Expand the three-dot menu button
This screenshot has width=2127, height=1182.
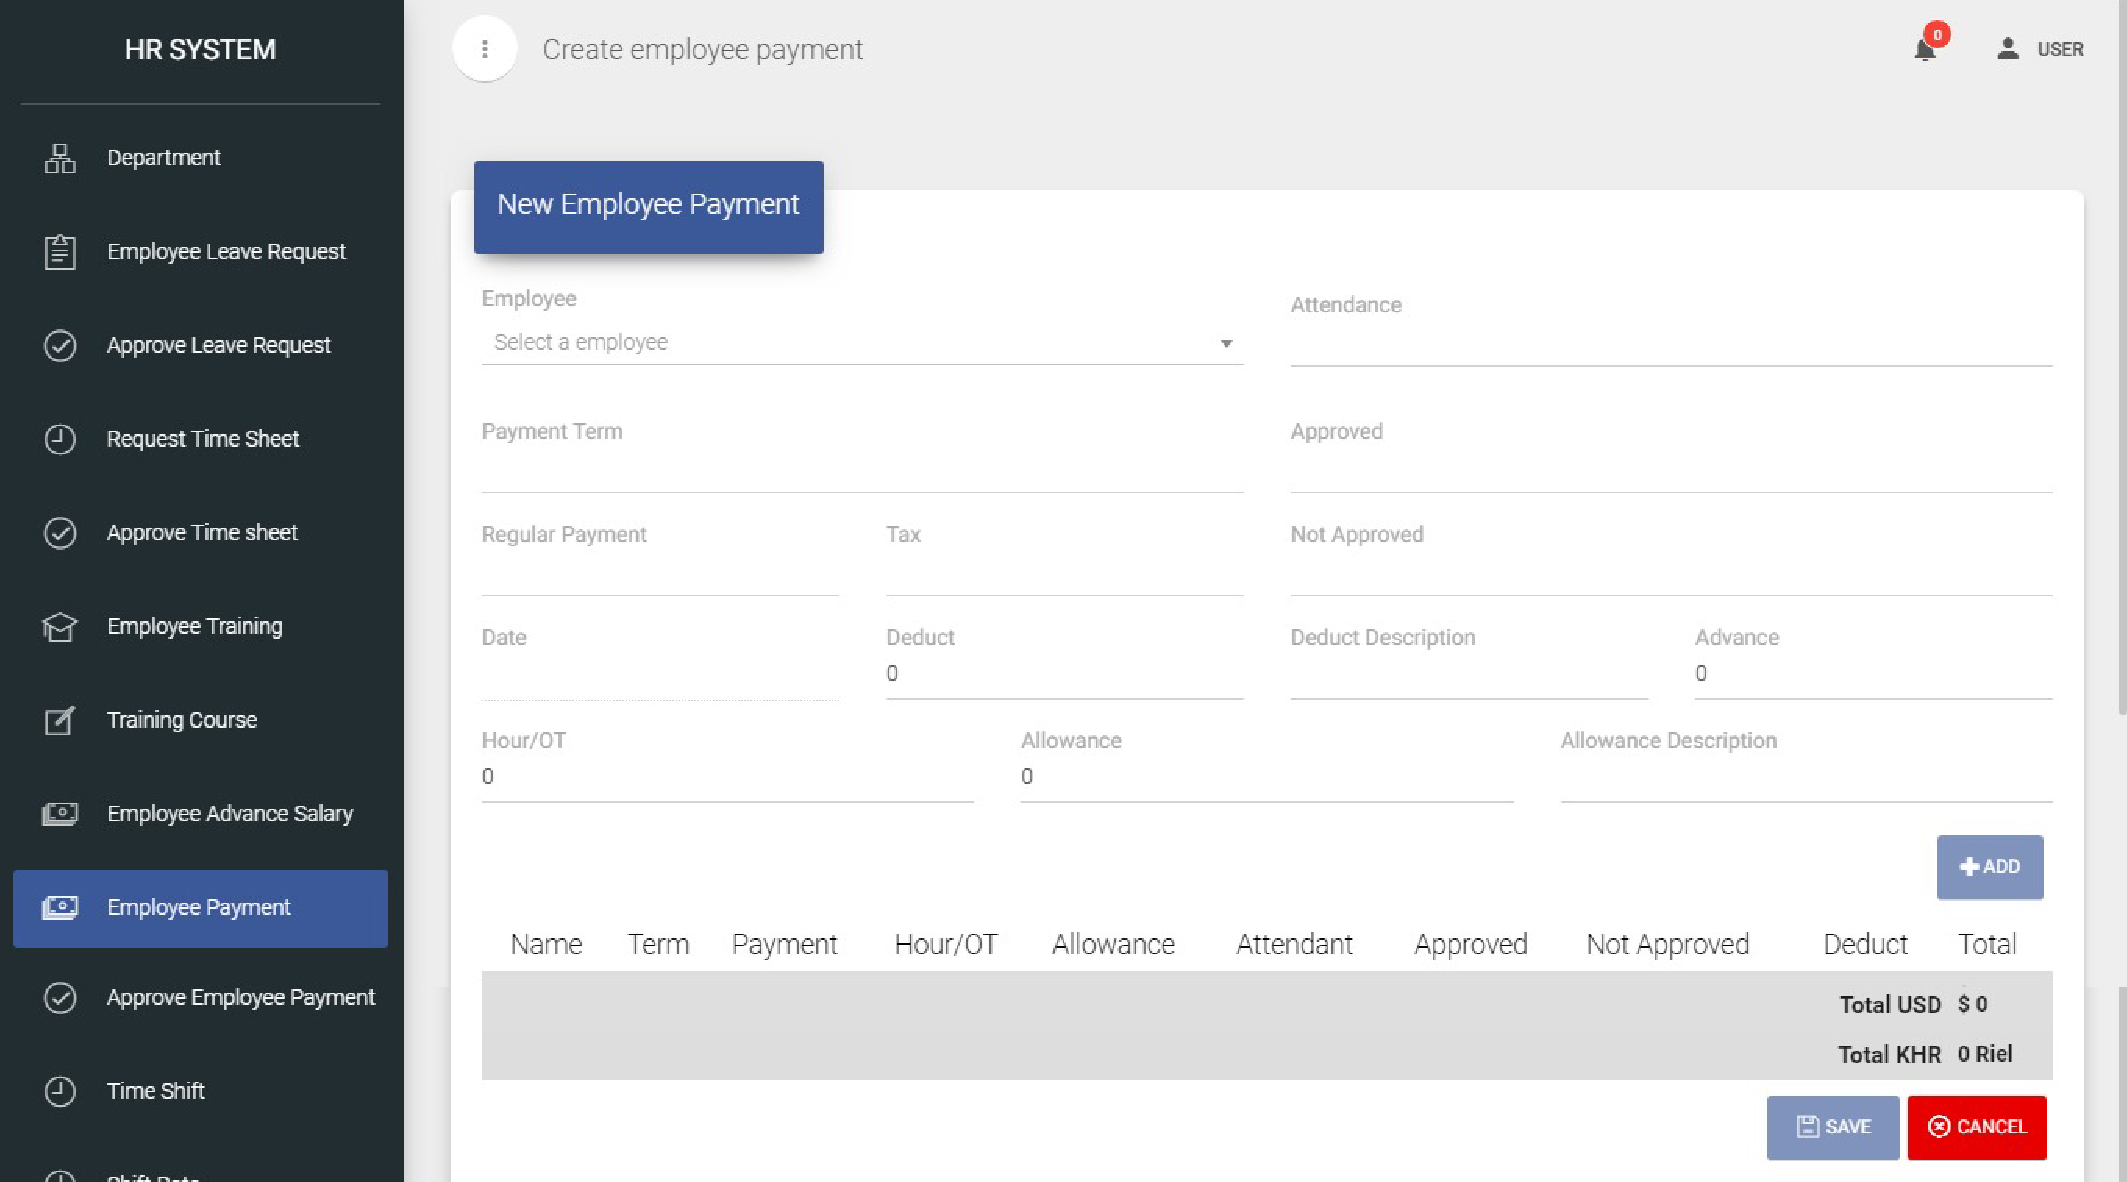[x=484, y=48]
